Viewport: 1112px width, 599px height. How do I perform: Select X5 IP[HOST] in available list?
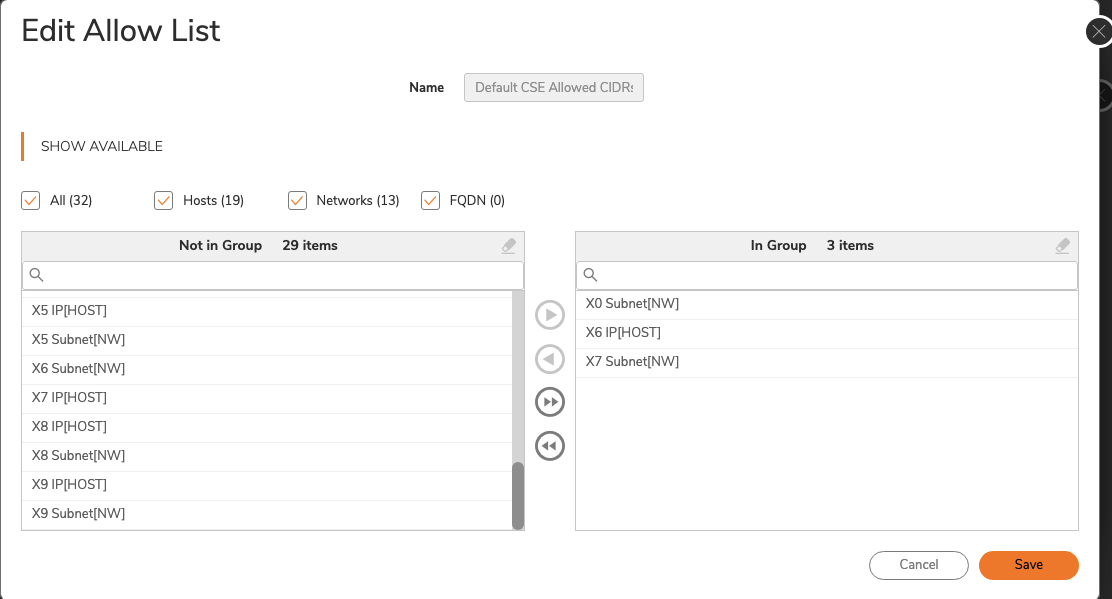click(x=69, y=311)
